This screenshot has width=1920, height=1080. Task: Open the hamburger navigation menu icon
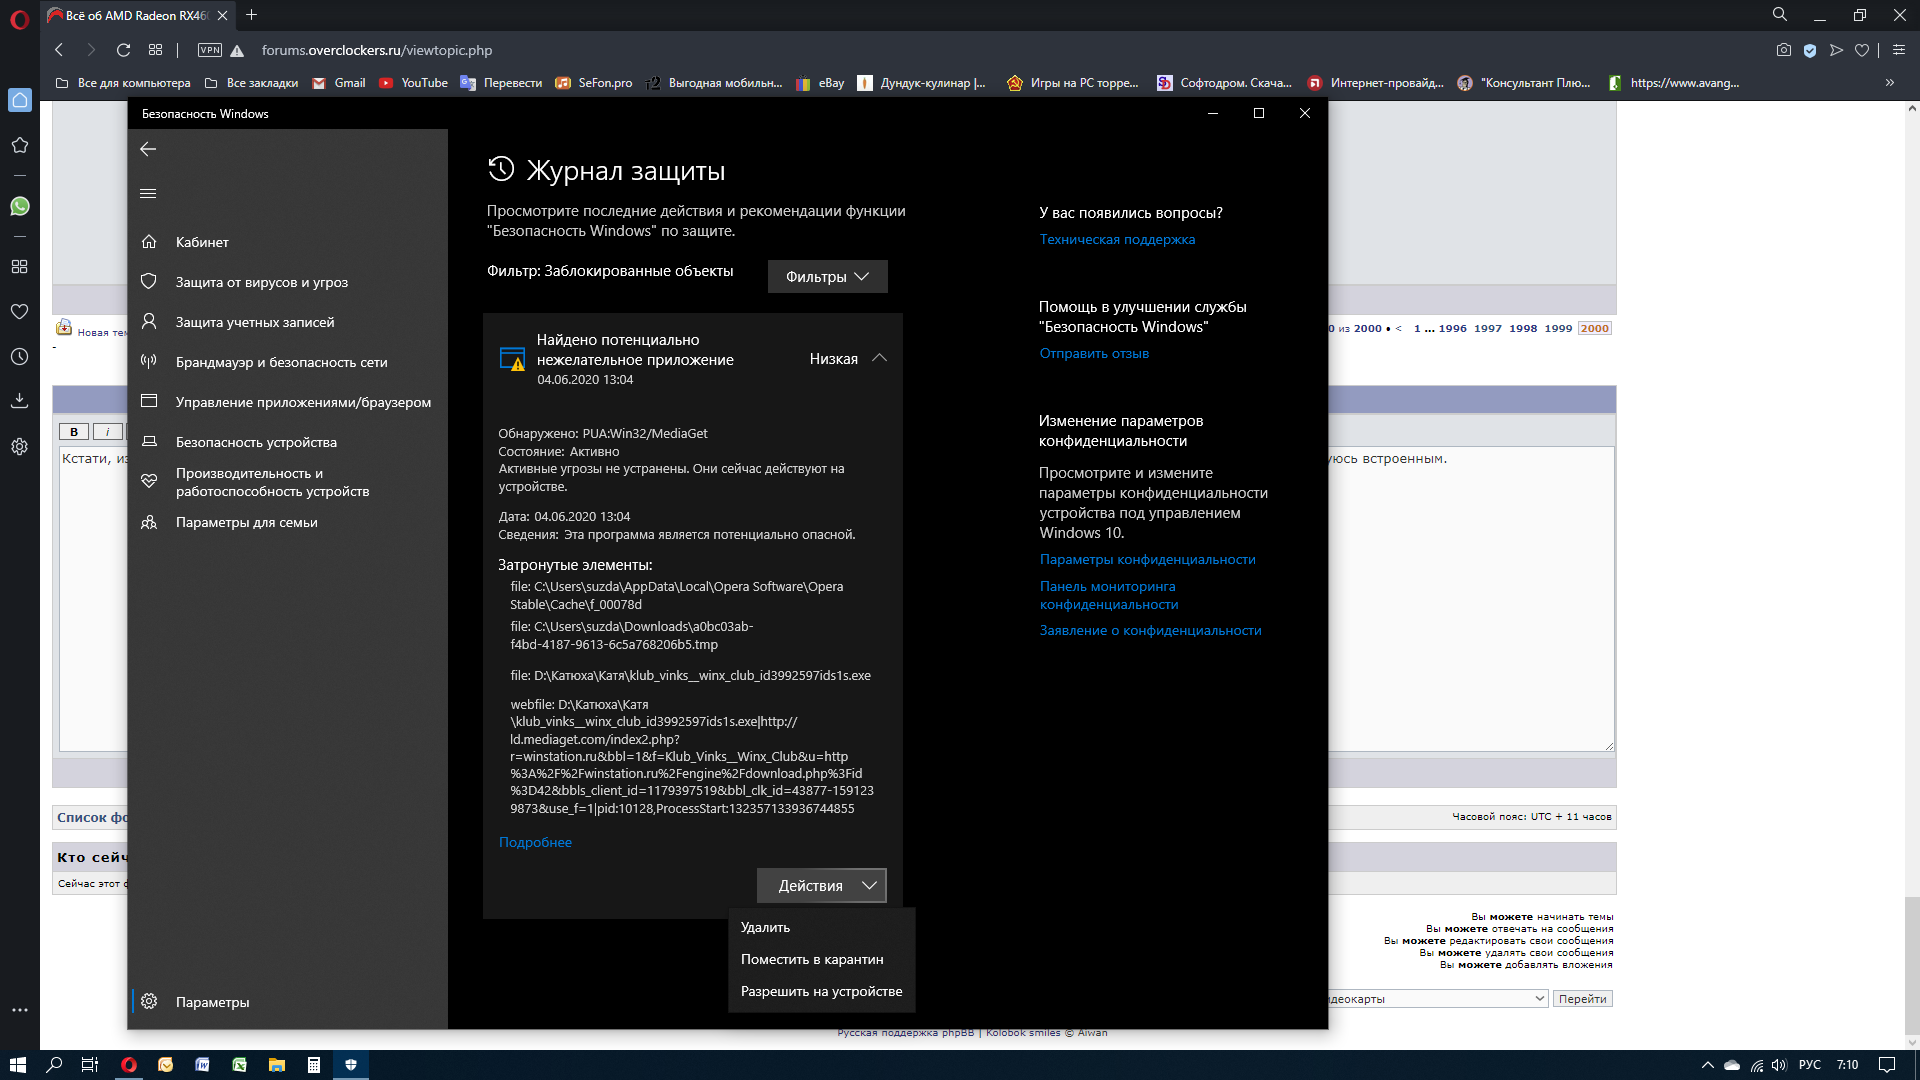pos(148,193)
